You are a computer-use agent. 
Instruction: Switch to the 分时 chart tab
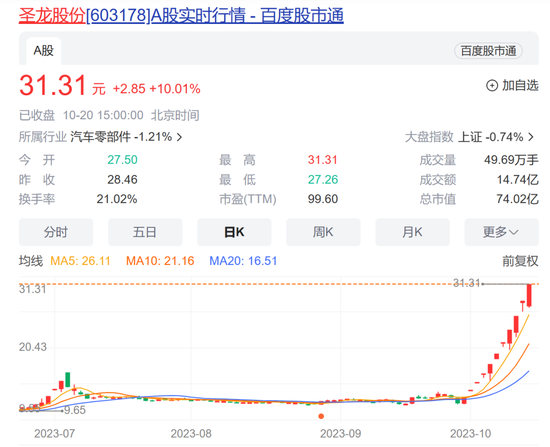56,232
